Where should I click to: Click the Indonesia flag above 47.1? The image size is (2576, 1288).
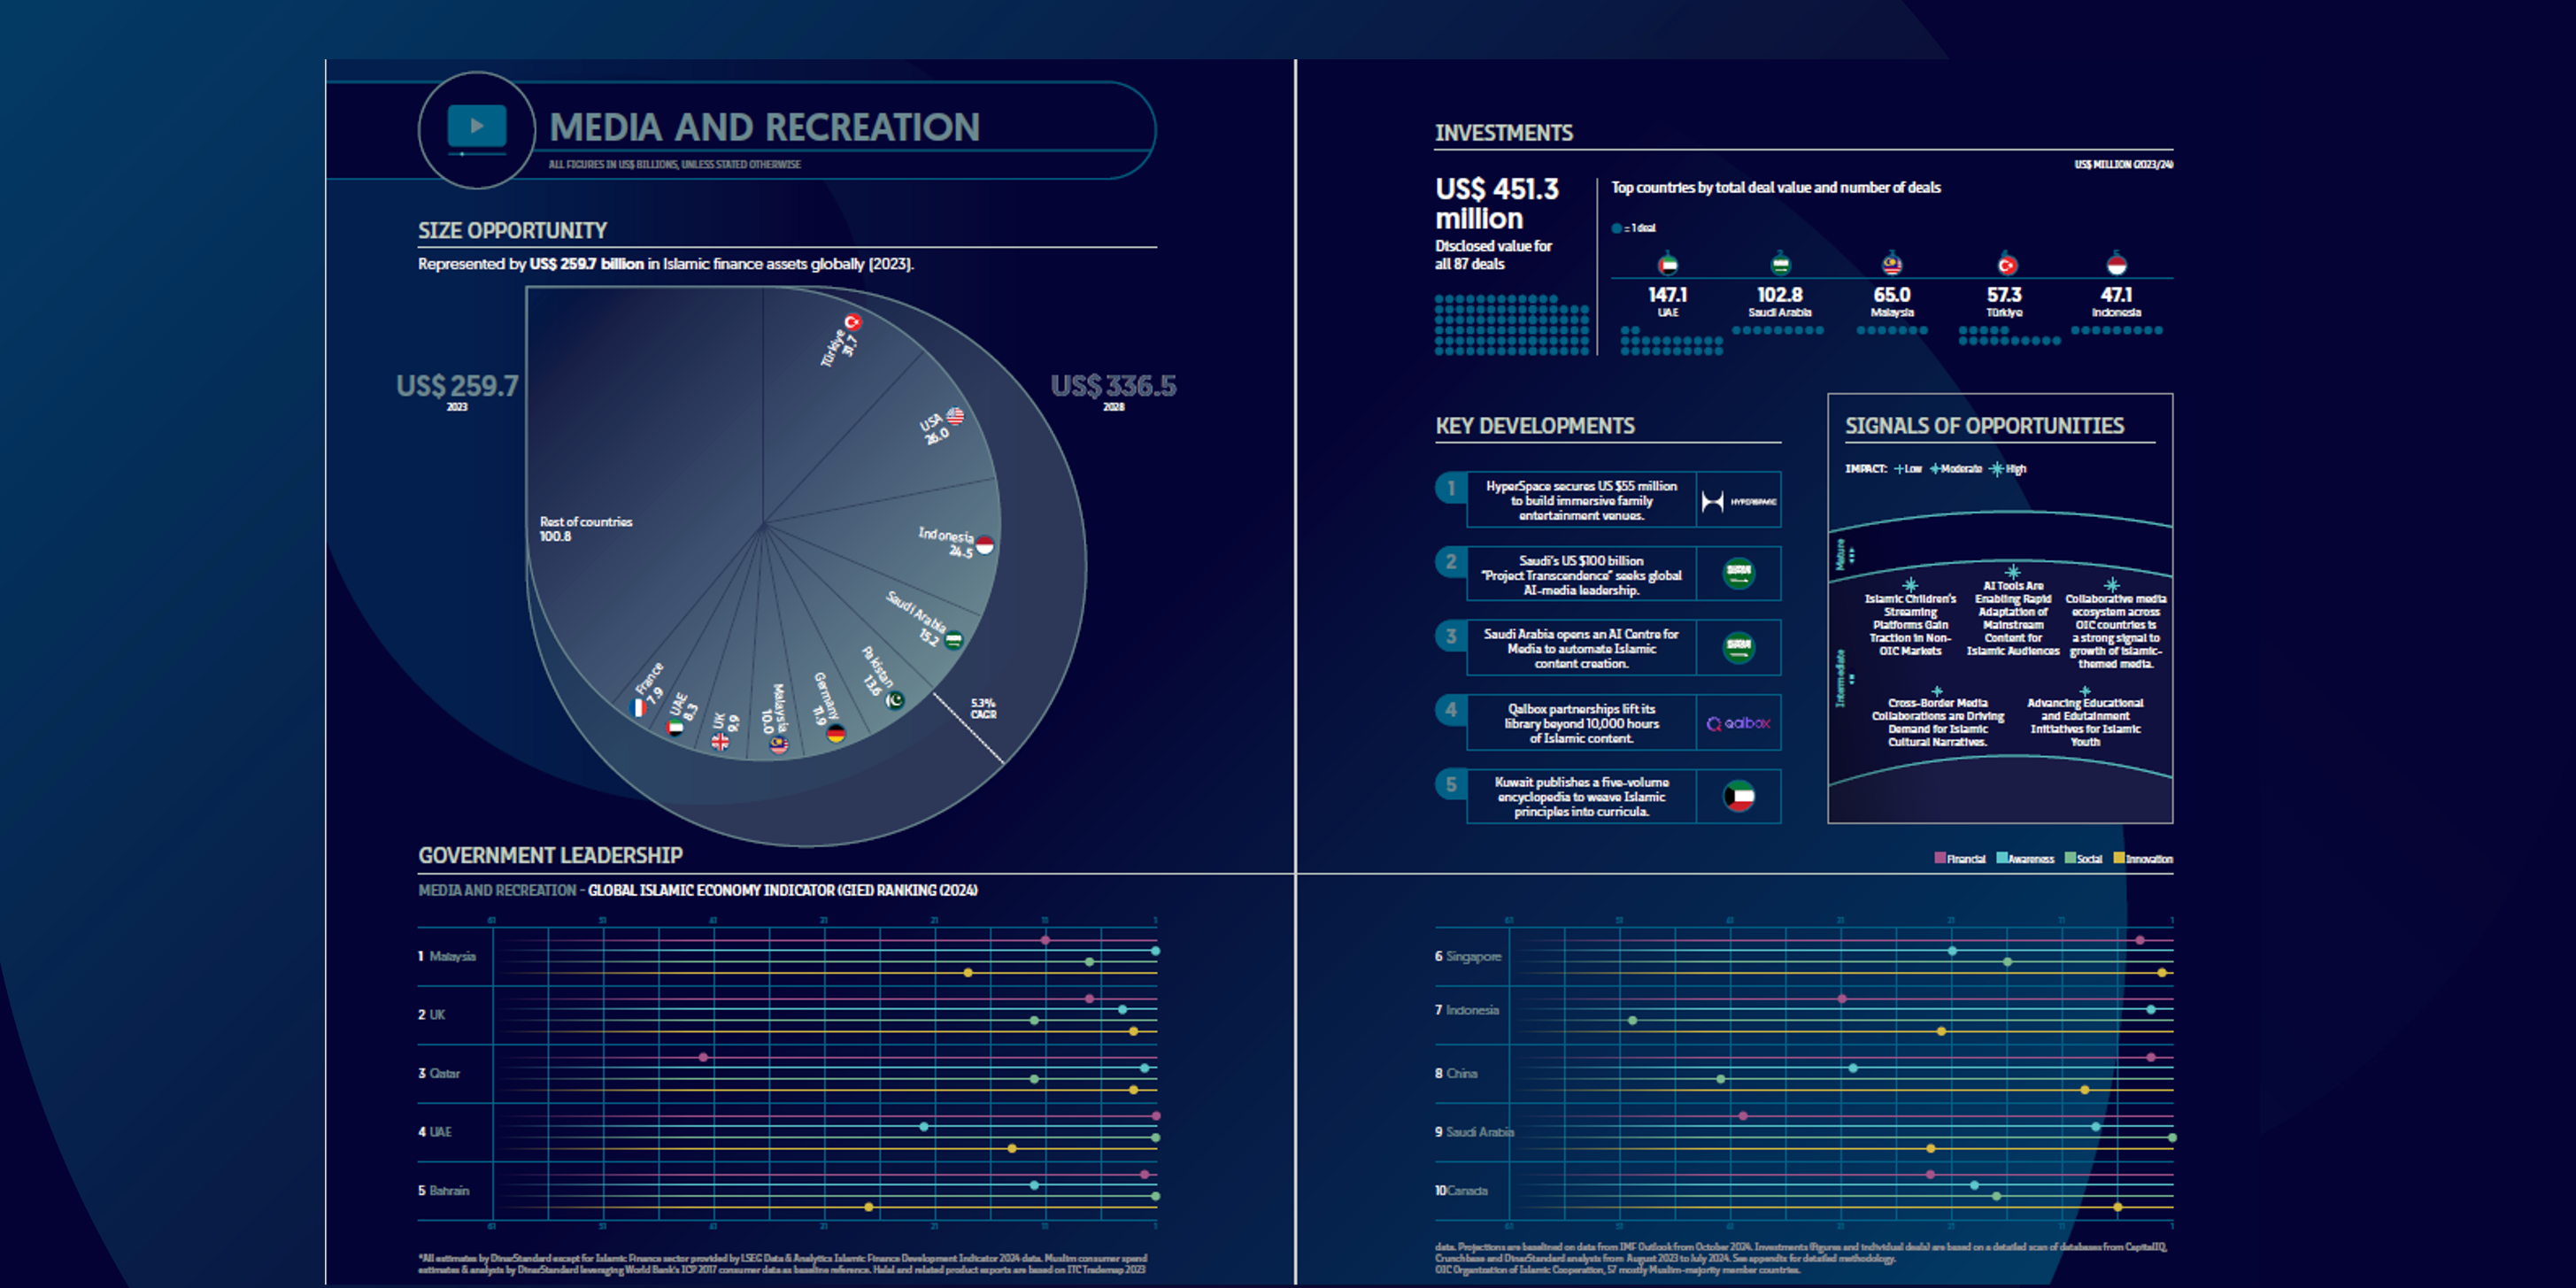pos(2116,265)
